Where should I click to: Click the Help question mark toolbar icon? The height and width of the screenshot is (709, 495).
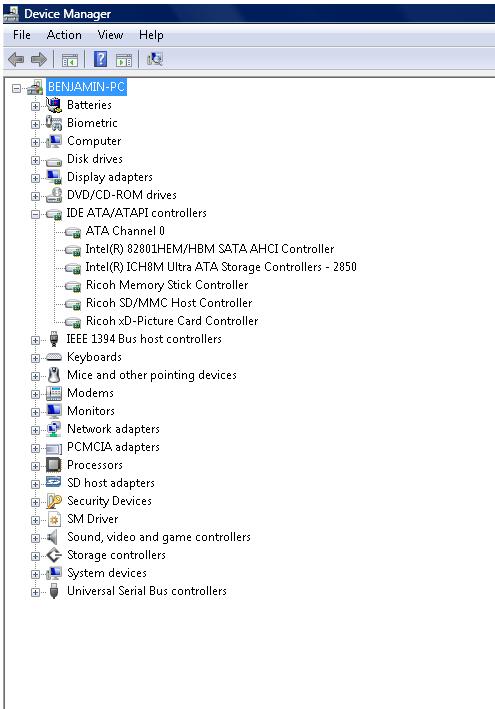point(100,59)
